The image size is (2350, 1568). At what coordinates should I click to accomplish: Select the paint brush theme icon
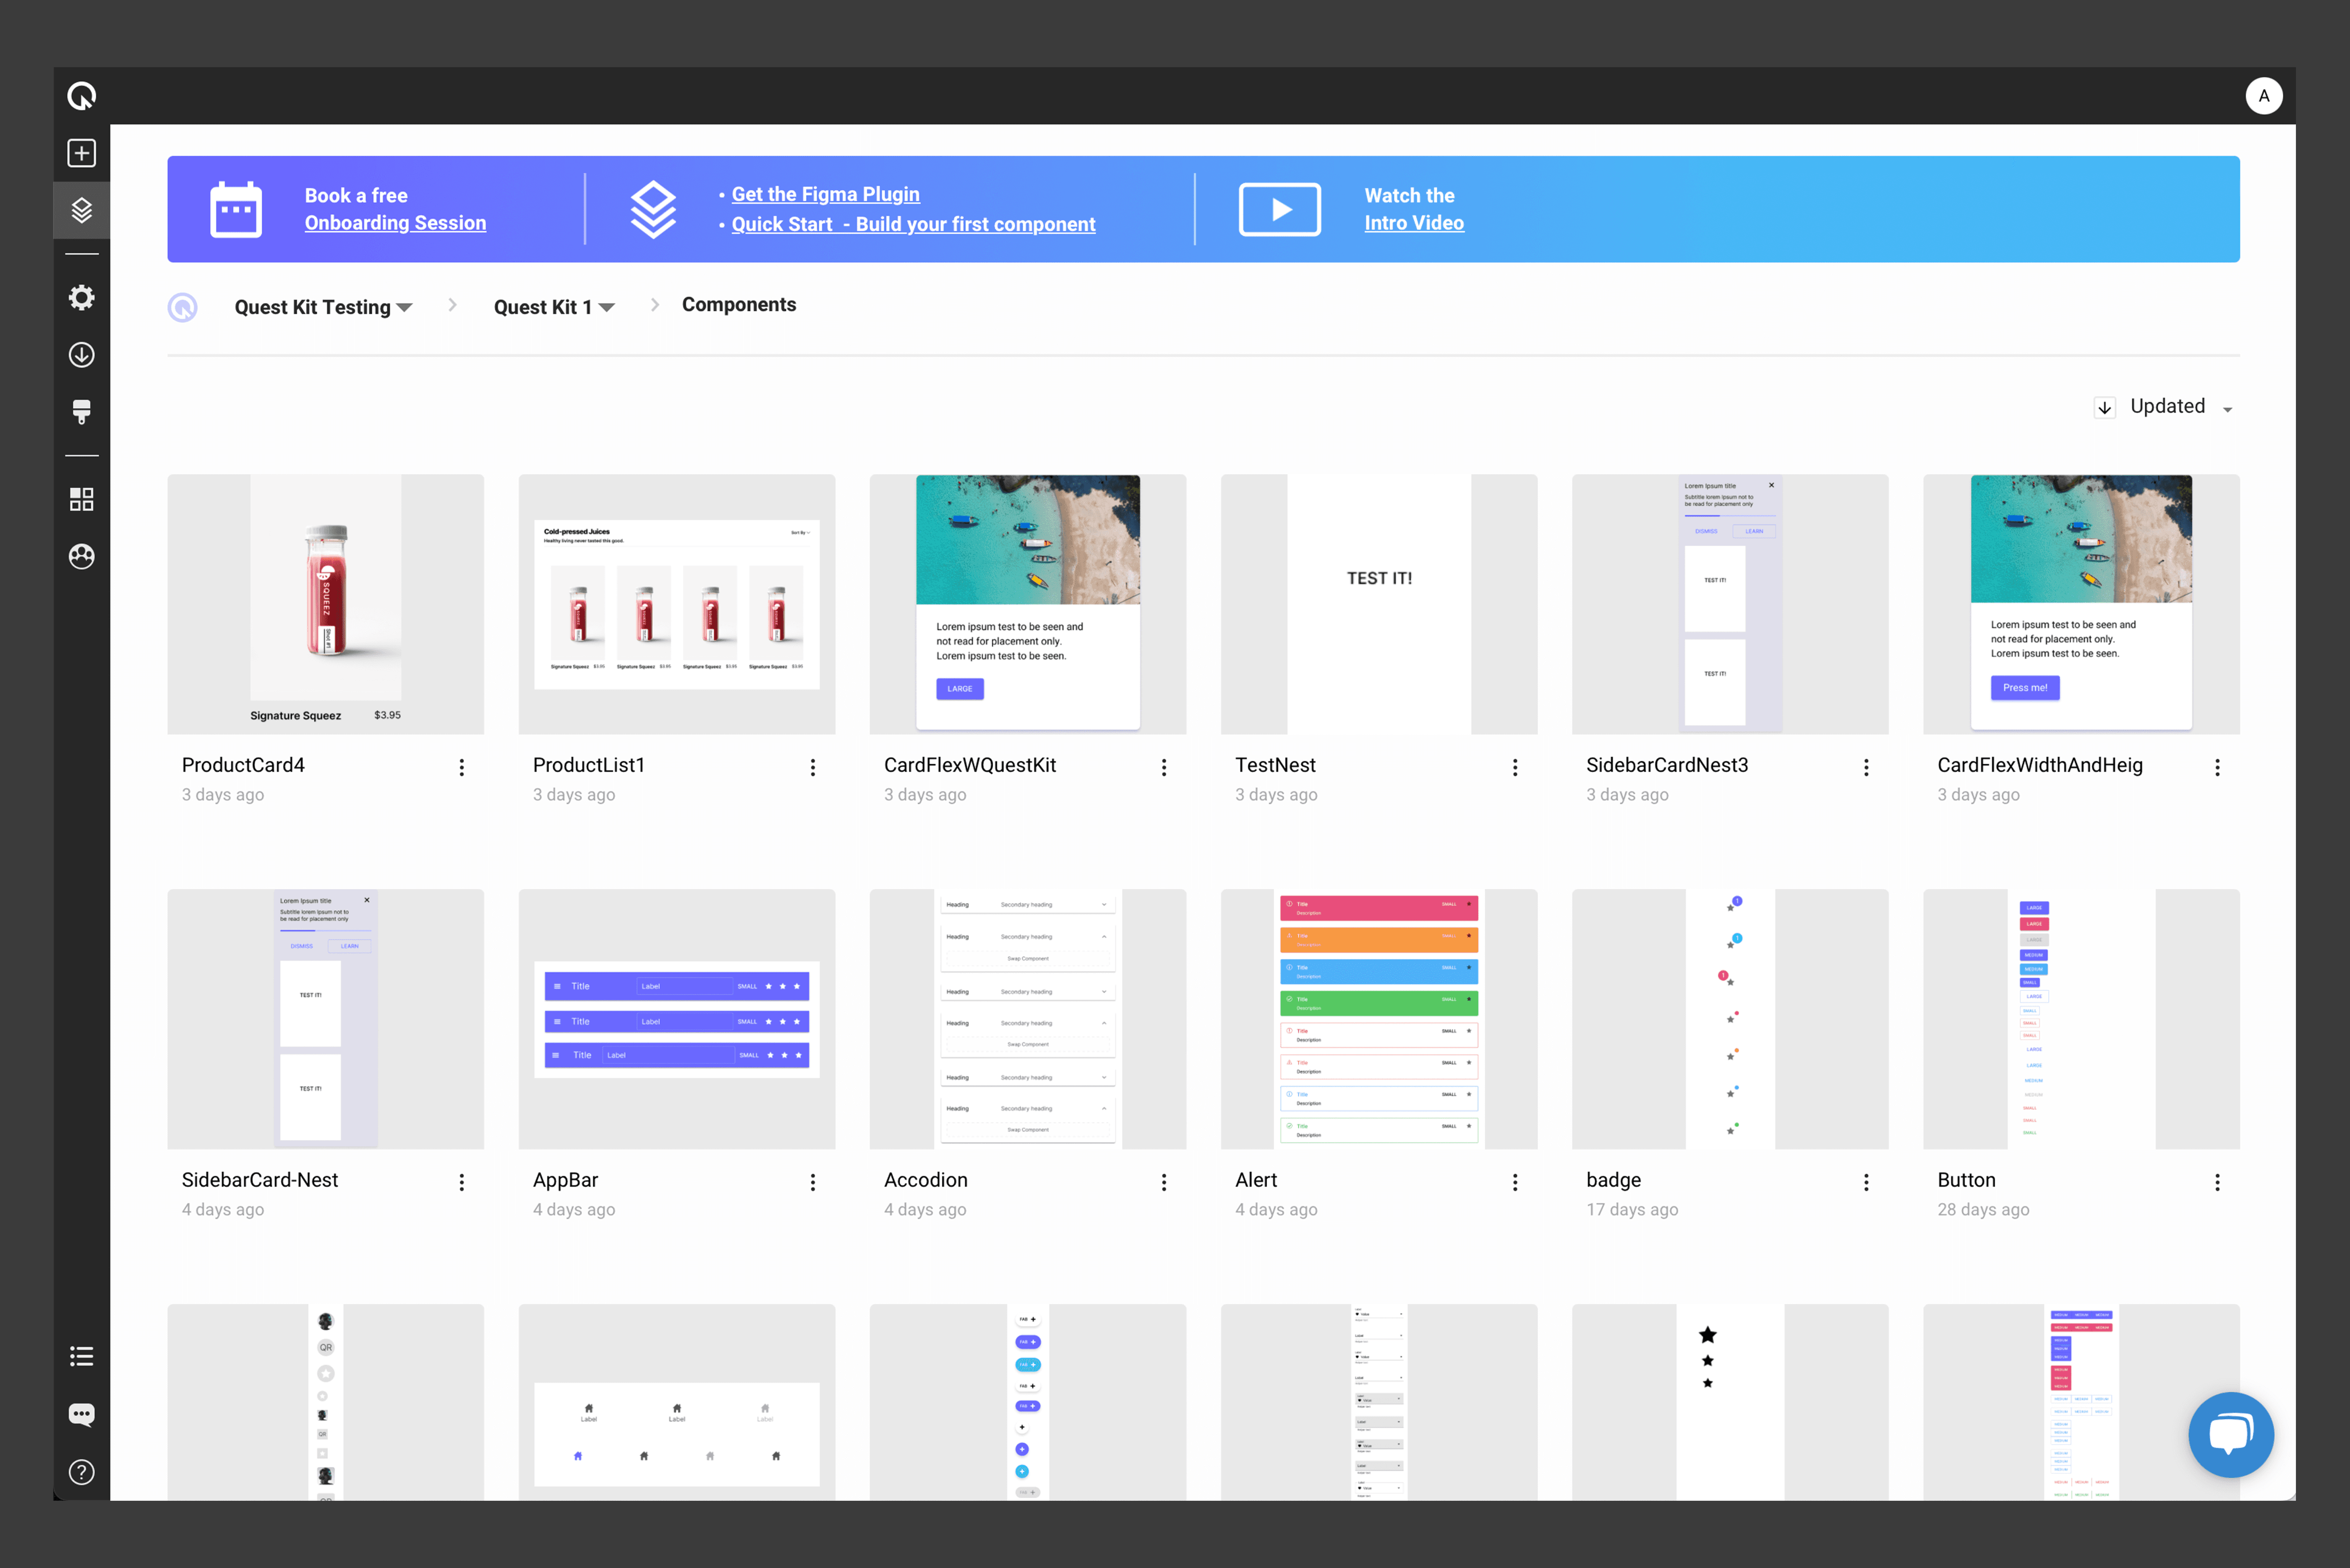[81, 411]
